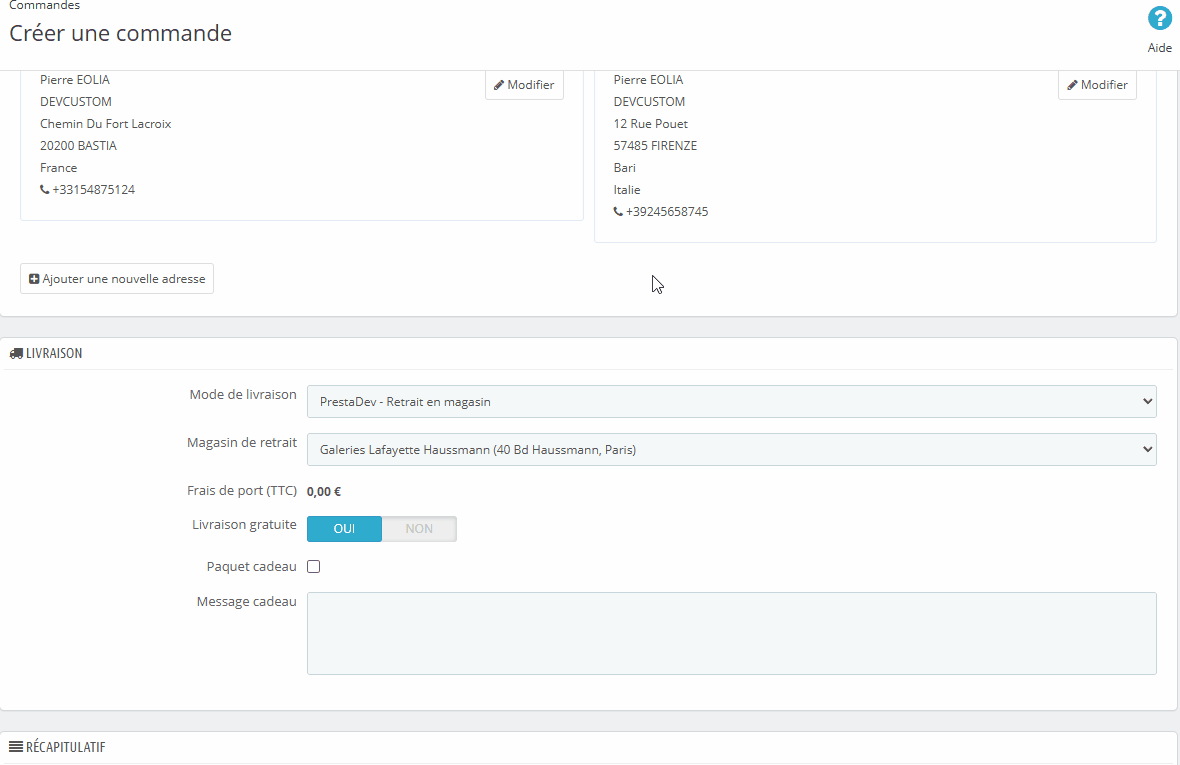Screen dimensions: 1180x765
Task: Open the Magasin de retrait dropdown
Action: (x=731, y=450)
